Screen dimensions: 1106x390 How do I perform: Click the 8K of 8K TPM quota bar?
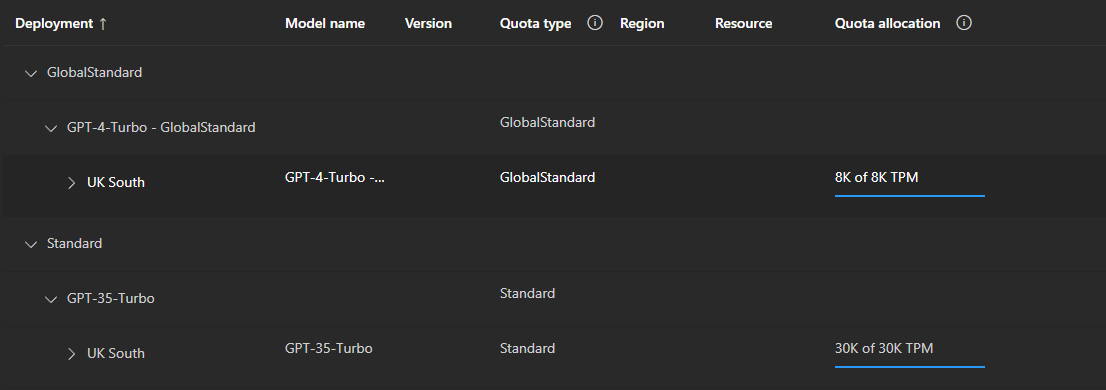coord(909,195)
